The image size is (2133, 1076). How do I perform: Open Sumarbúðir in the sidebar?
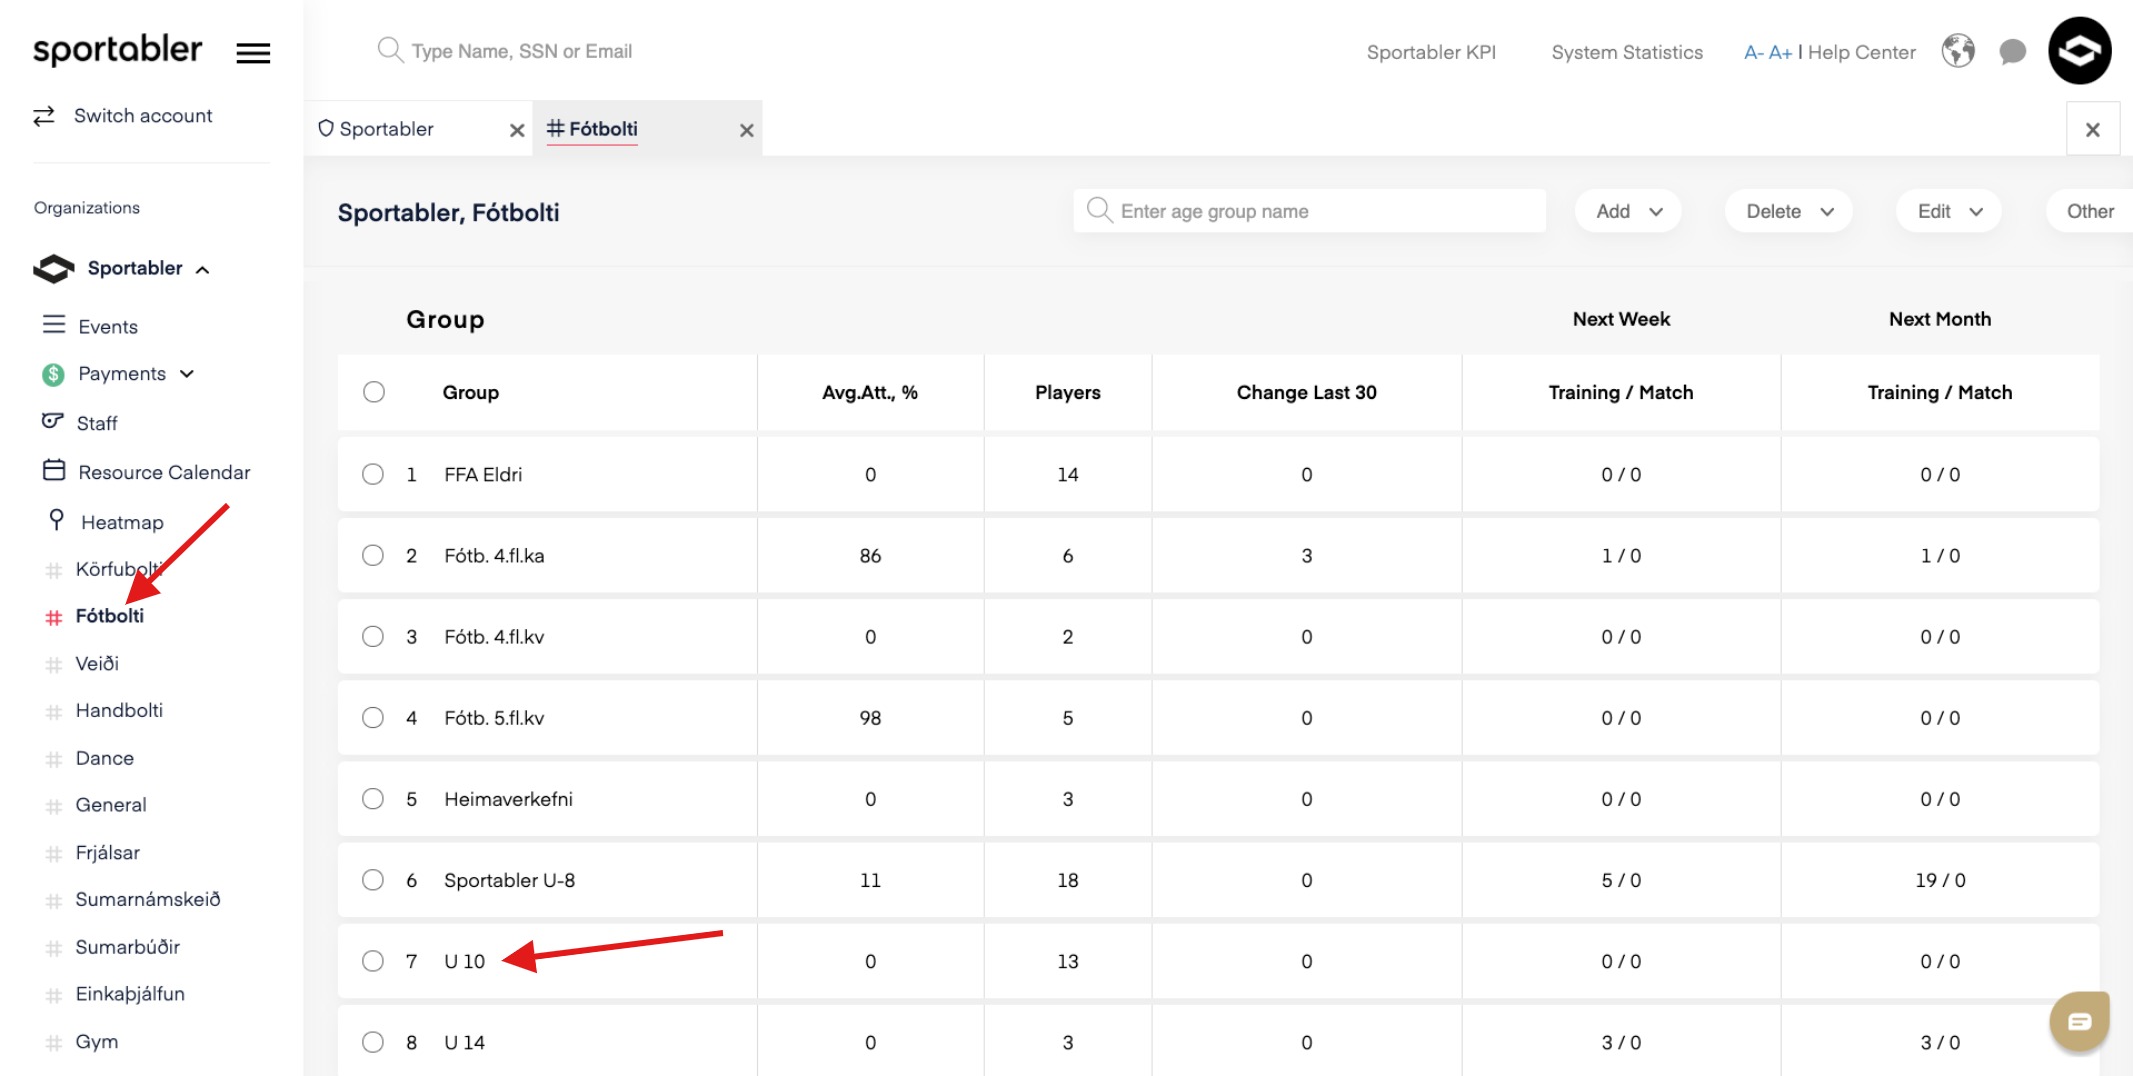(x=128, y=946)
